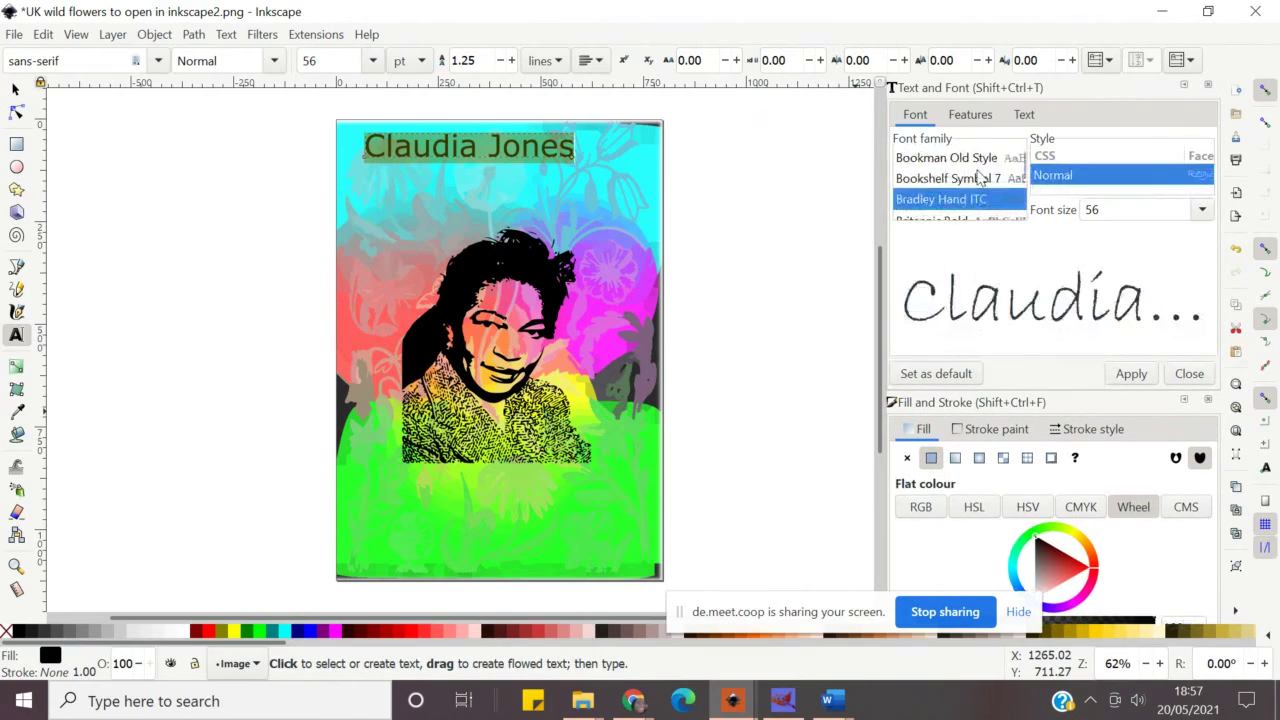Click the Hide link on sharing bar
The height and width of the screenshot is (720, 1280).
tap(1018, 612)
